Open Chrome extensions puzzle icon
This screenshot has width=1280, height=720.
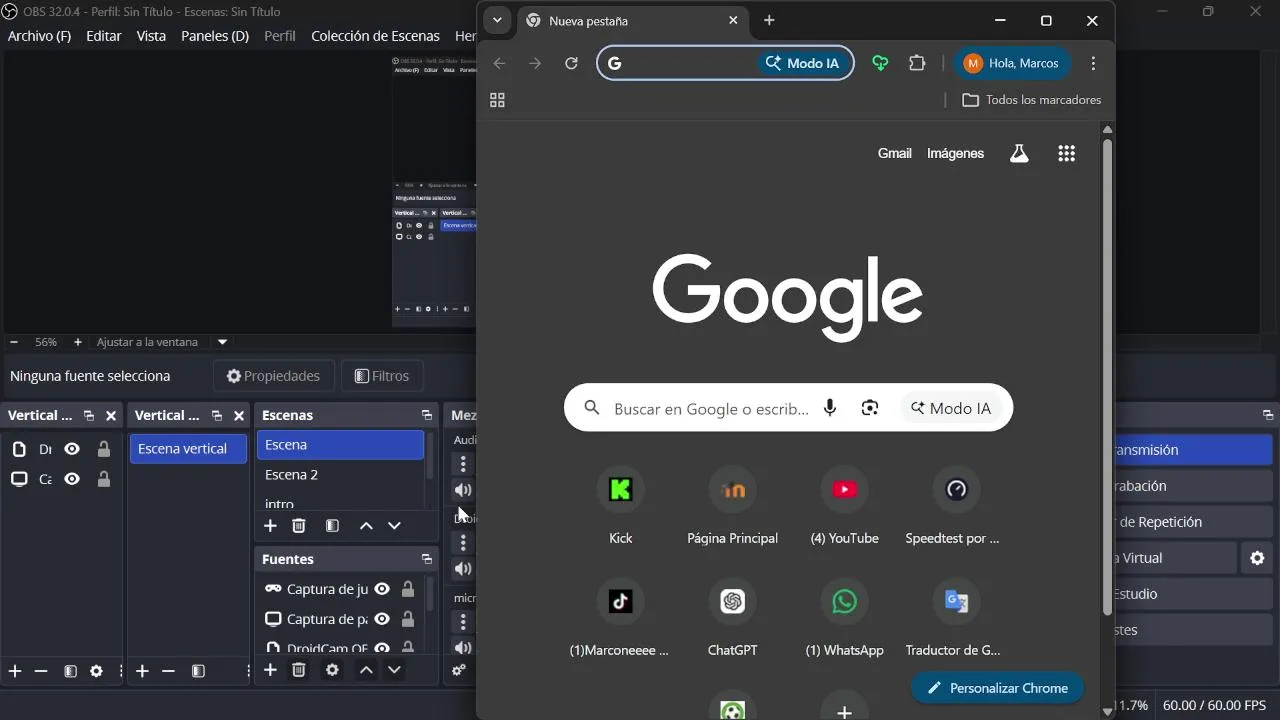(x=917, y=63)
